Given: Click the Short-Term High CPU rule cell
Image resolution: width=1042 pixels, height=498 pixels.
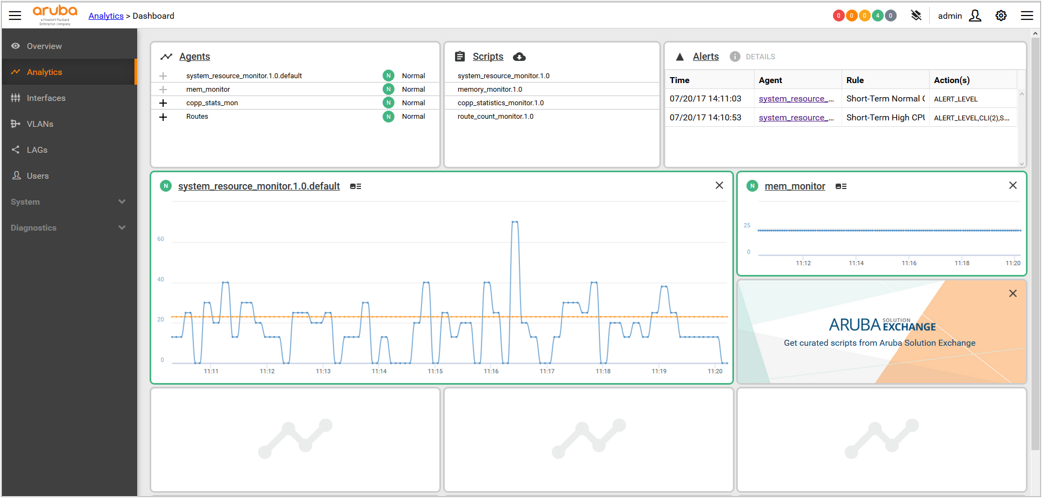Looking at the screenshot, I should (x=885, y=117).
